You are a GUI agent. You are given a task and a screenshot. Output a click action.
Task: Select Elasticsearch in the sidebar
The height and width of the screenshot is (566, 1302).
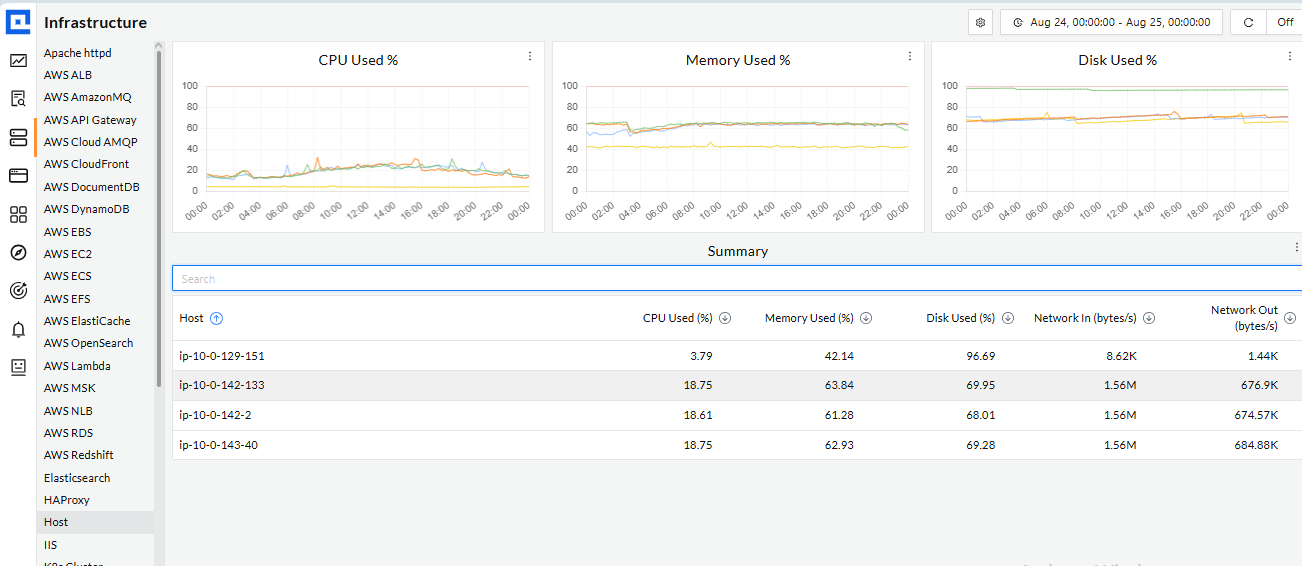(x=77, y=478)
